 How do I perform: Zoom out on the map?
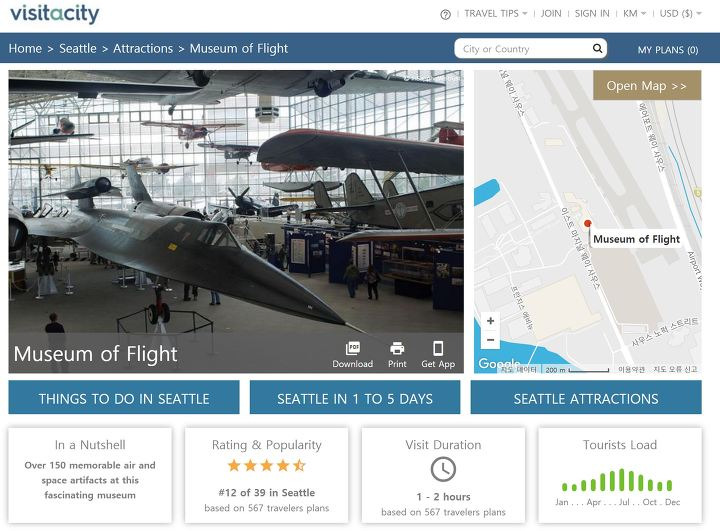coord(490,340)
